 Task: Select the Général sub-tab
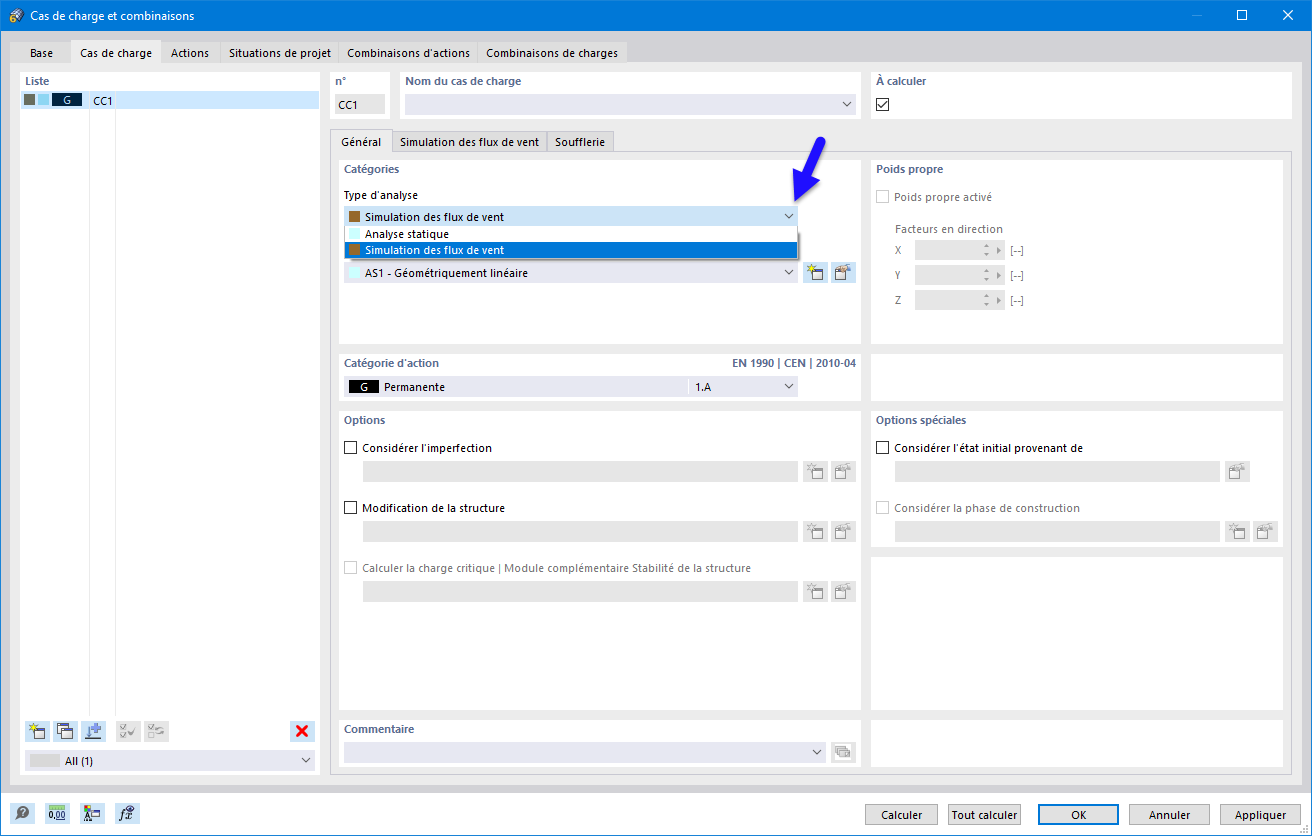click(361, 142)
